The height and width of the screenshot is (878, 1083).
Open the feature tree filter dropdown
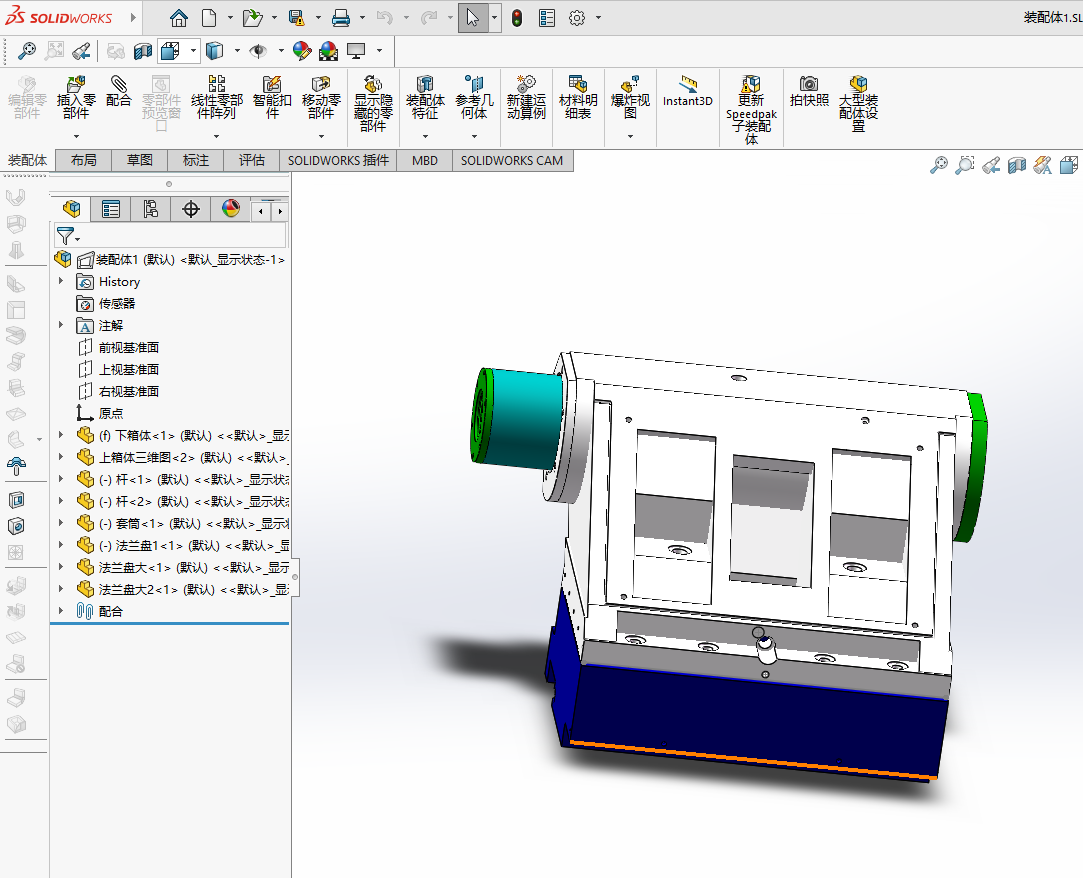coord(67,237)
